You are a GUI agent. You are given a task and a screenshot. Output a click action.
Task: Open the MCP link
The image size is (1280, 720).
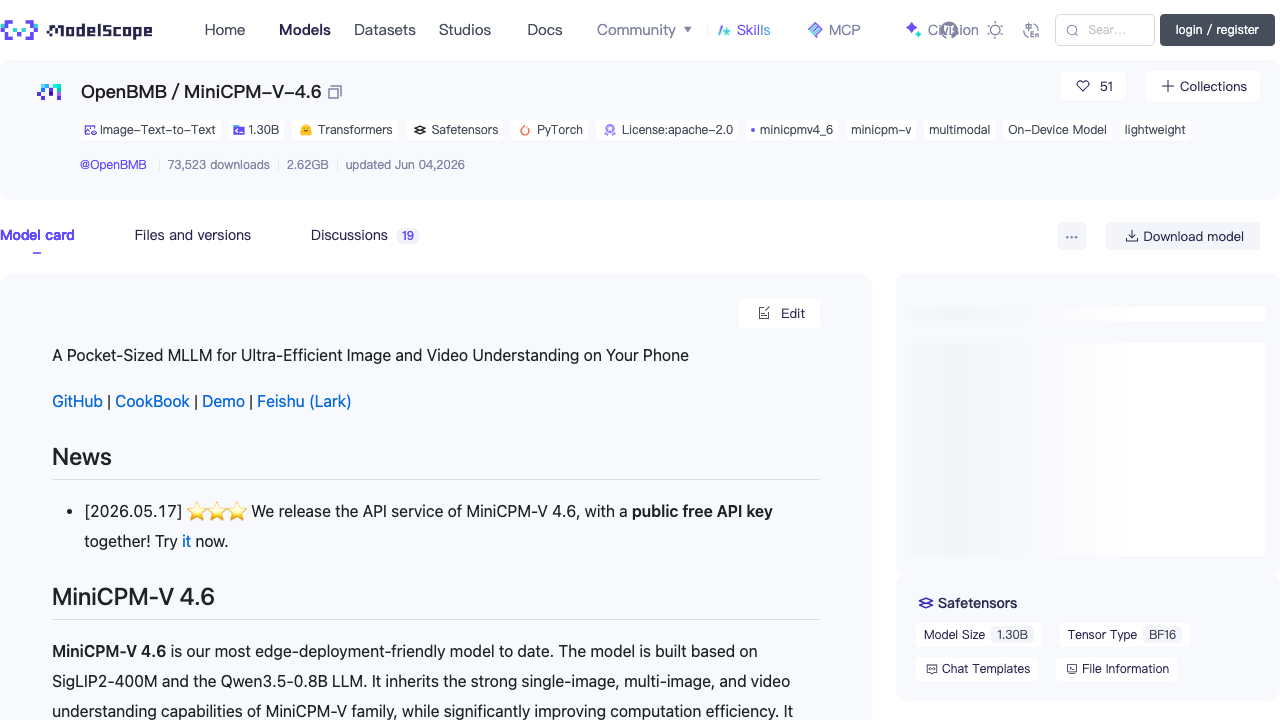(834, 30)
